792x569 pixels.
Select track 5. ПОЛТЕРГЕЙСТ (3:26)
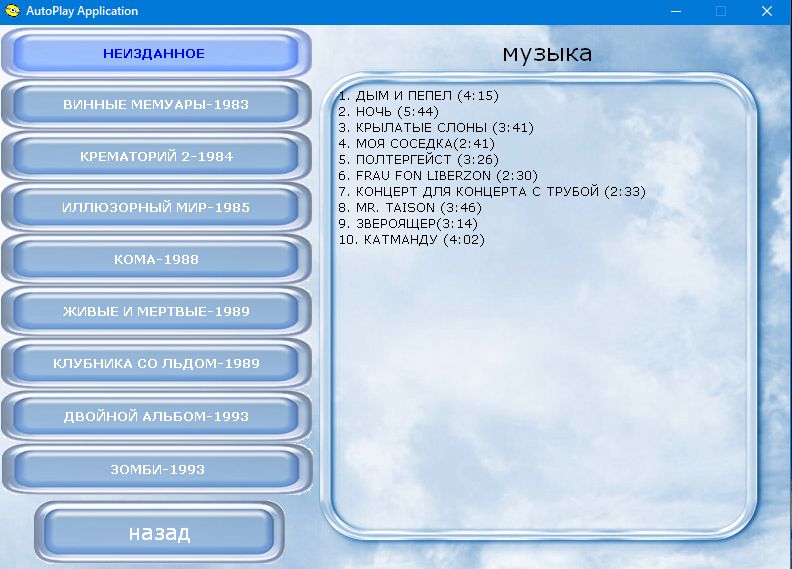coord(418,160)
